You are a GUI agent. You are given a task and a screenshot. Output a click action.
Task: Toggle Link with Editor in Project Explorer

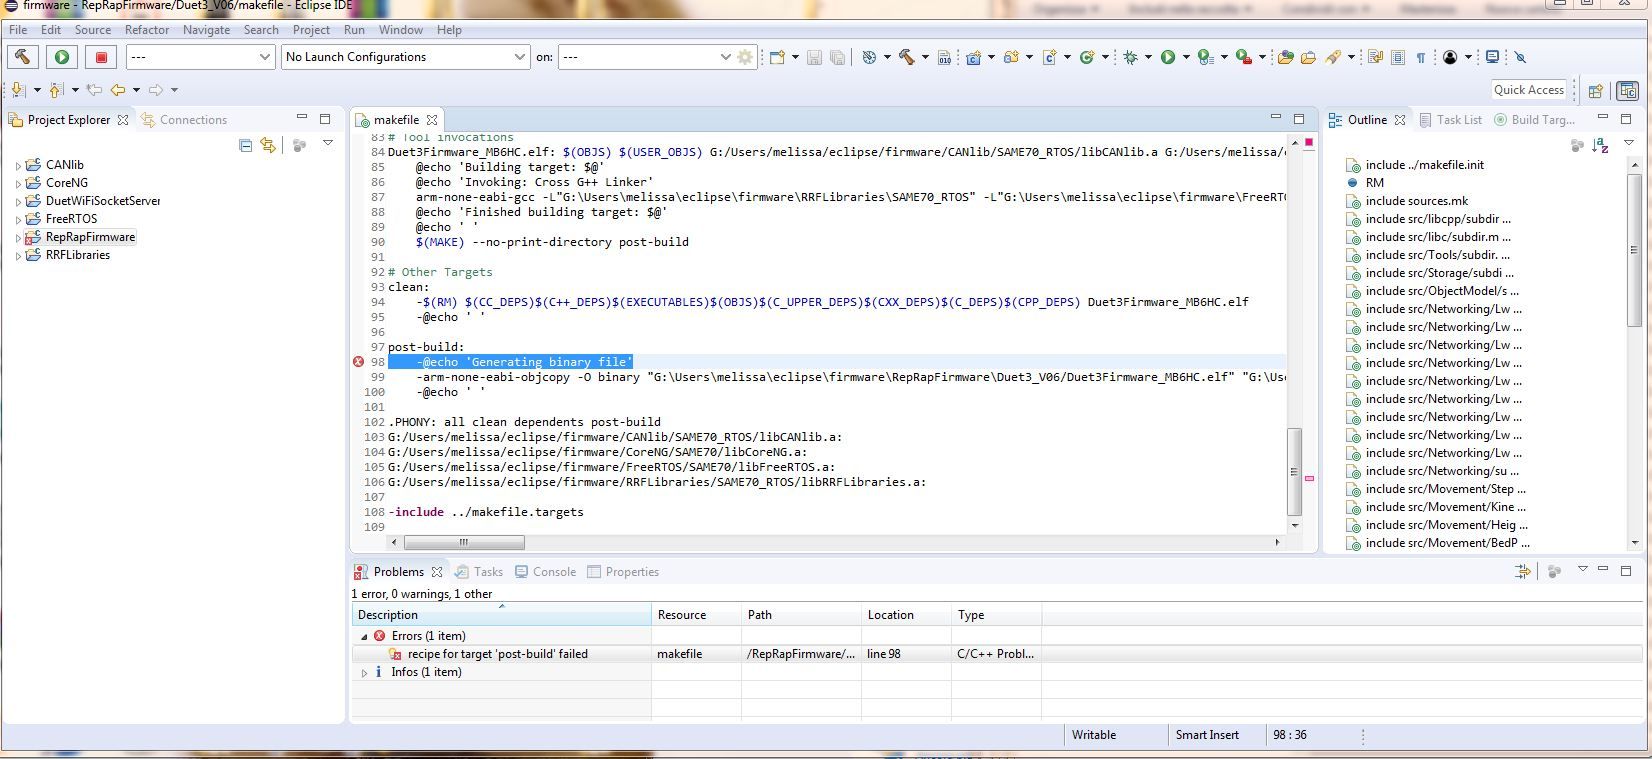tap(268, 145)
